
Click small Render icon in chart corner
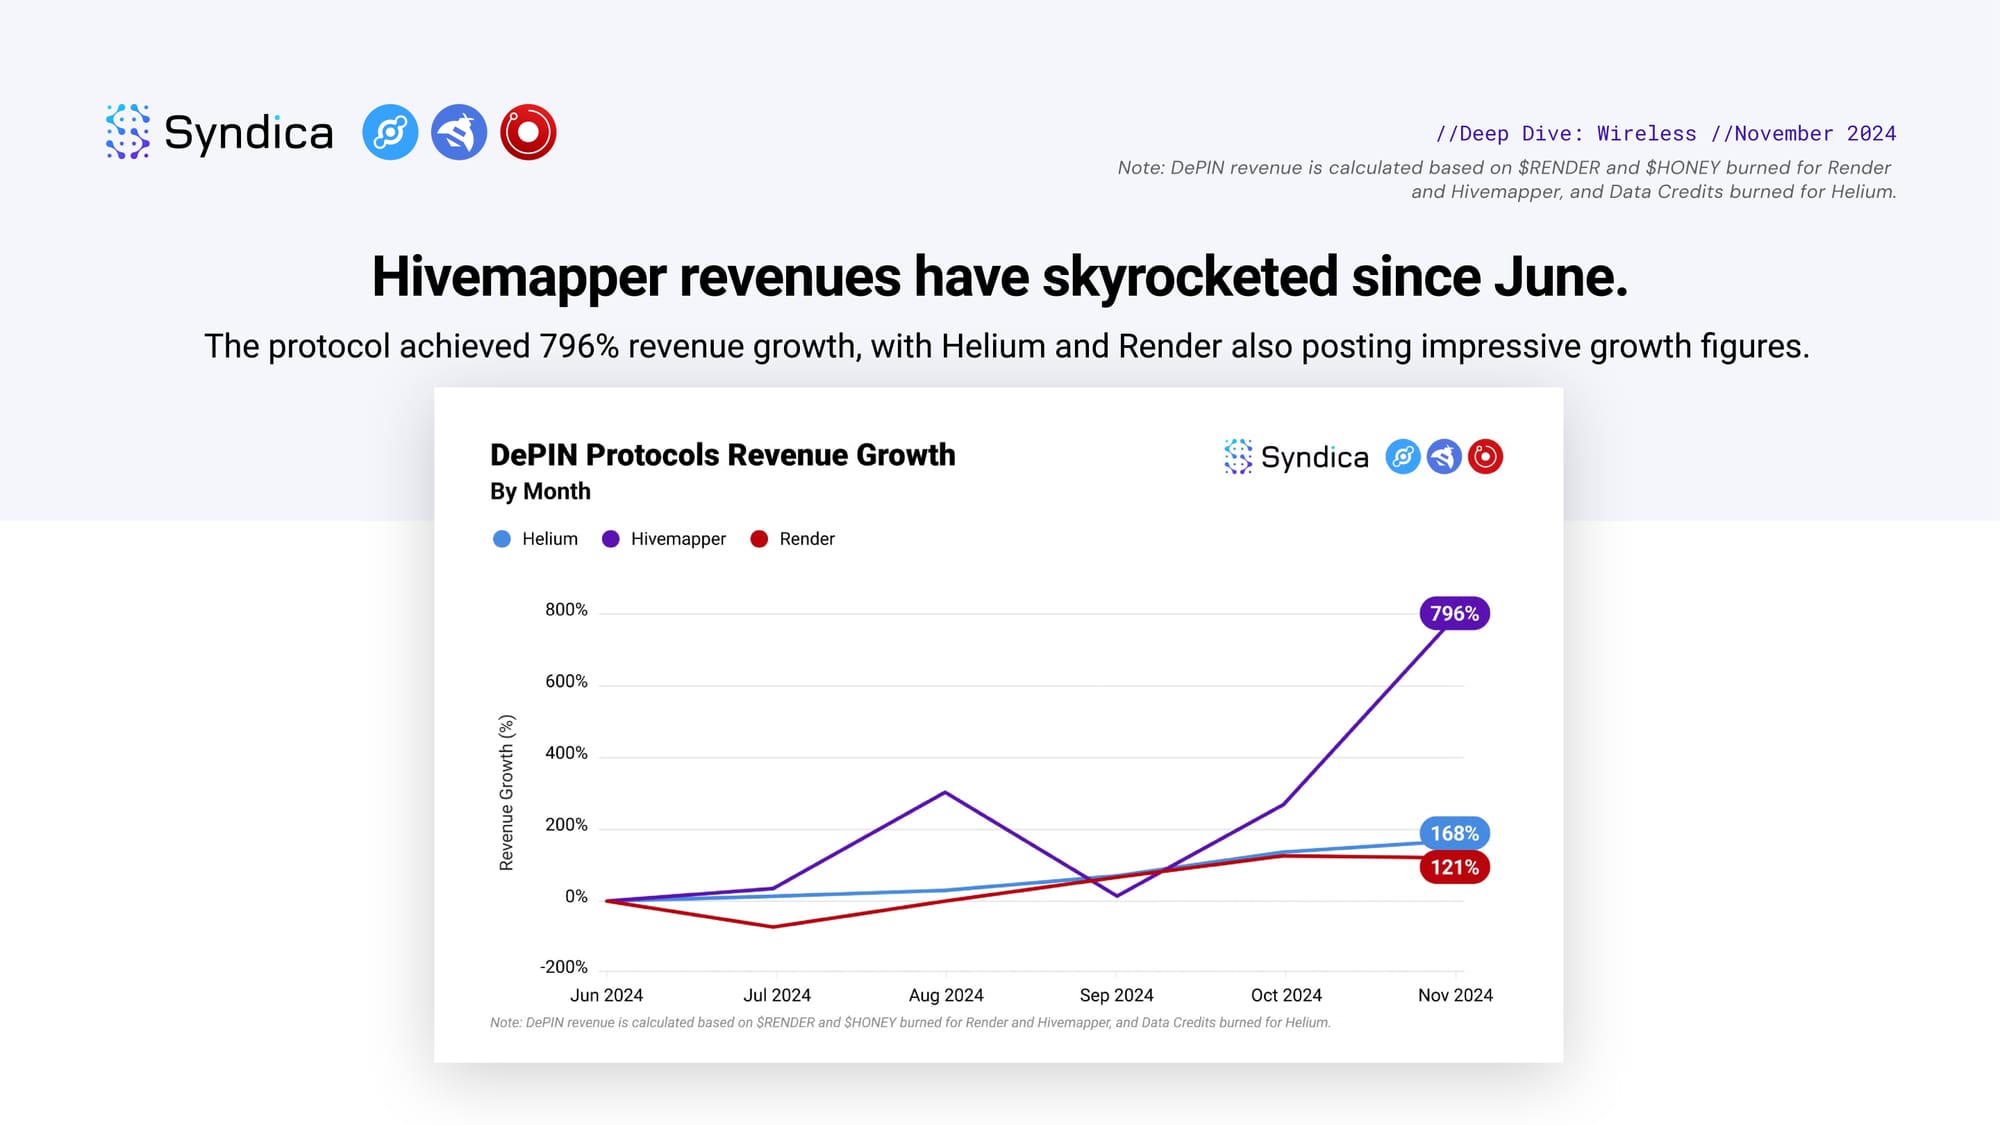(1485, 457)
